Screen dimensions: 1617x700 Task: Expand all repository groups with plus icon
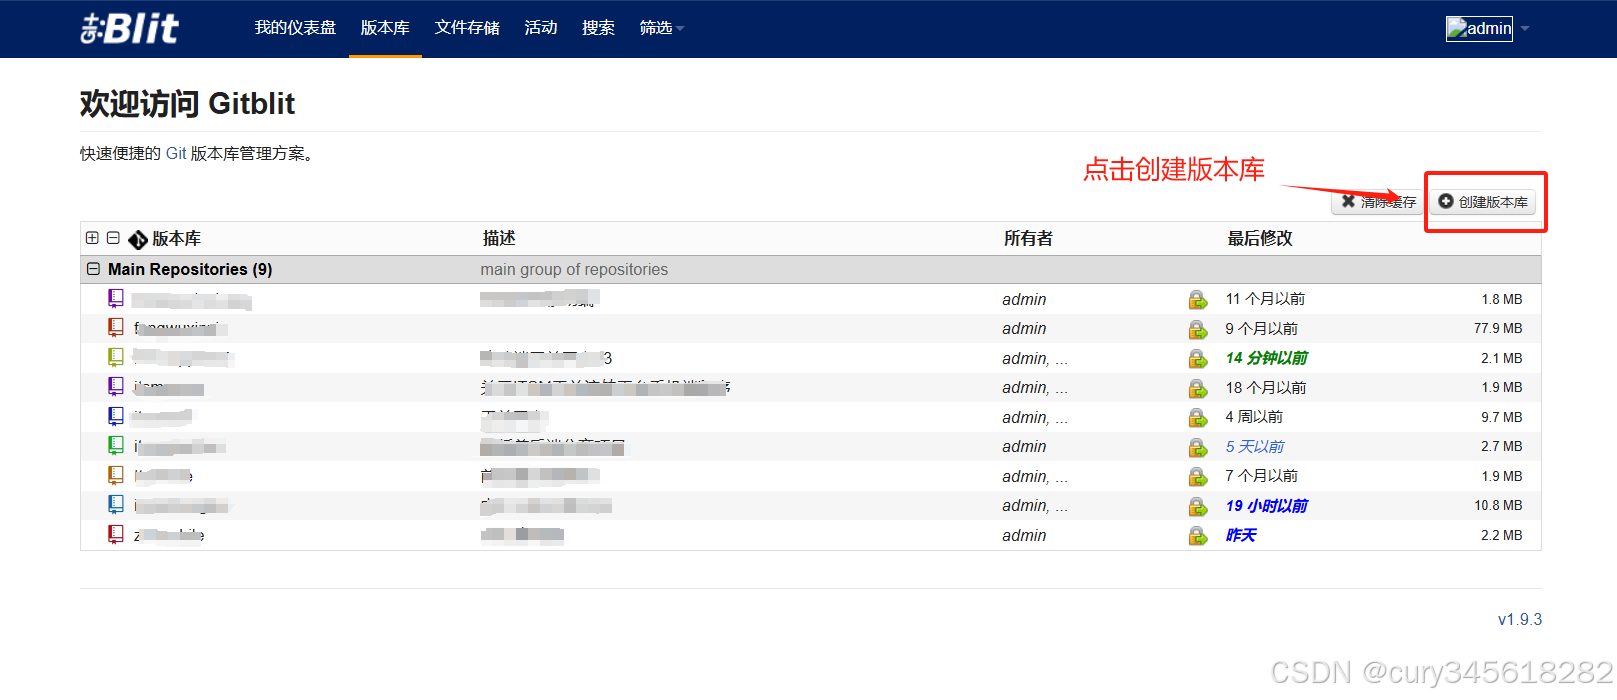[92, 238]
